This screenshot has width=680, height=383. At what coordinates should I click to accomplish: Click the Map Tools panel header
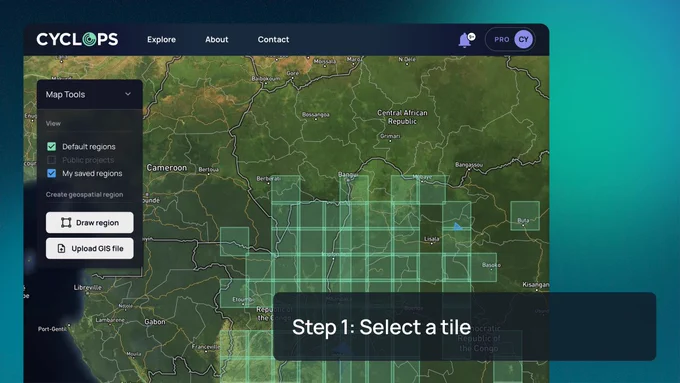pos(90,94)
